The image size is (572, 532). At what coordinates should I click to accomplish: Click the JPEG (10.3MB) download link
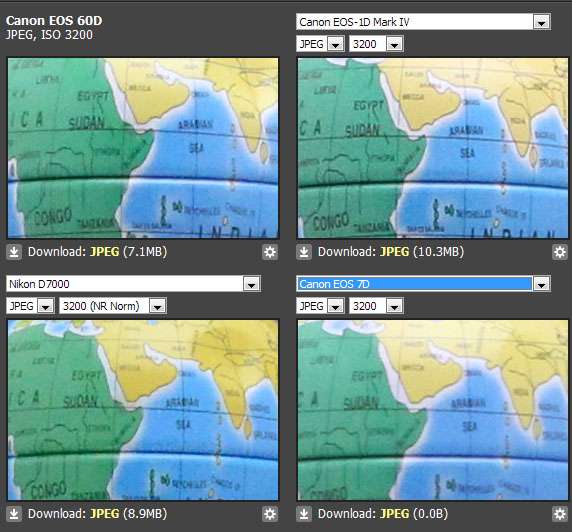click(422, 251)
